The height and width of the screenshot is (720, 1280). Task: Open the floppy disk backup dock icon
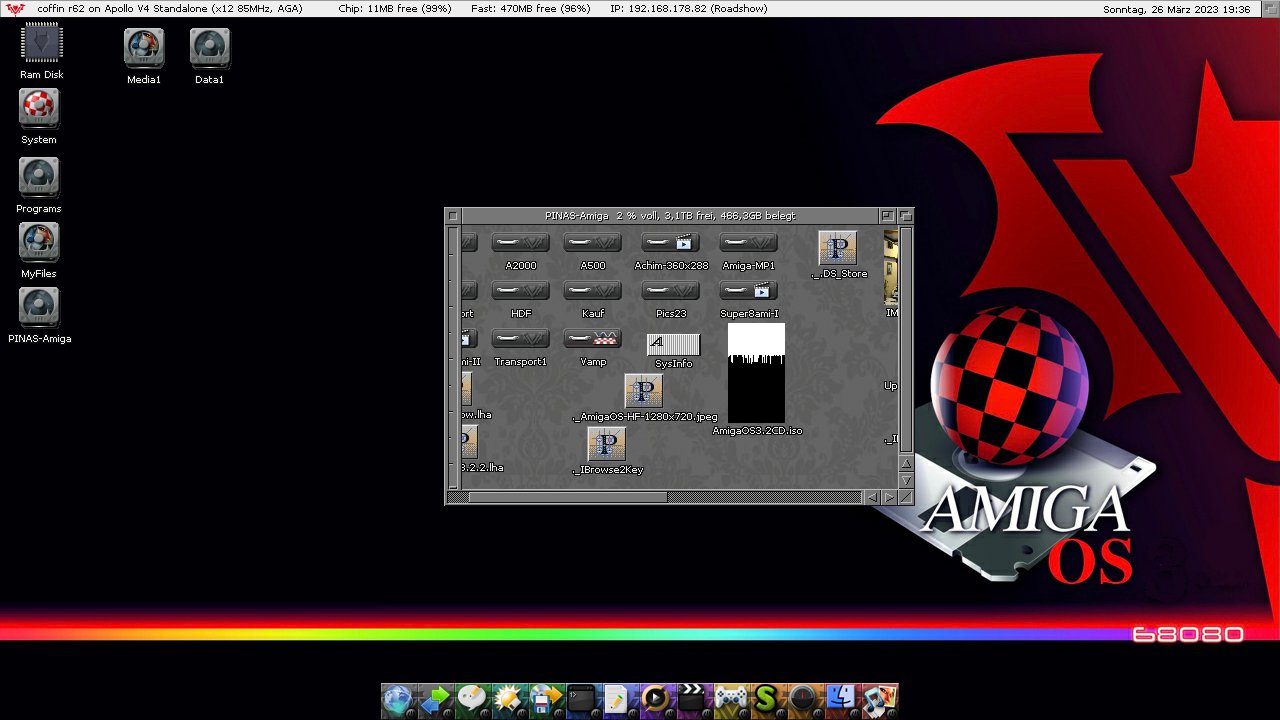pos(546,700)
